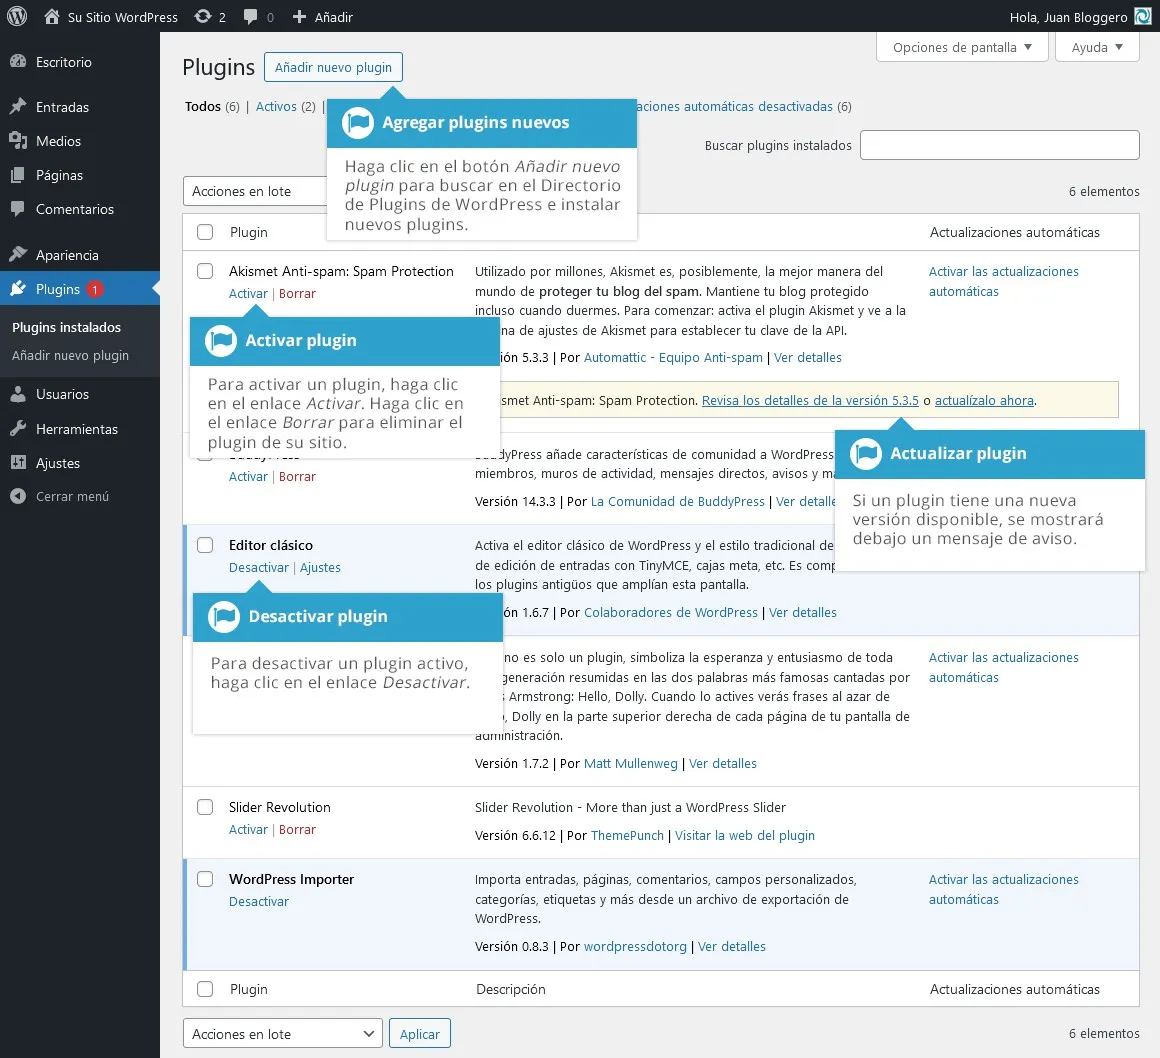The height and width of the screenshot is (1058, 1160).
Task: Expand the Opciones de pantalla panel
Action: [962, 47]
